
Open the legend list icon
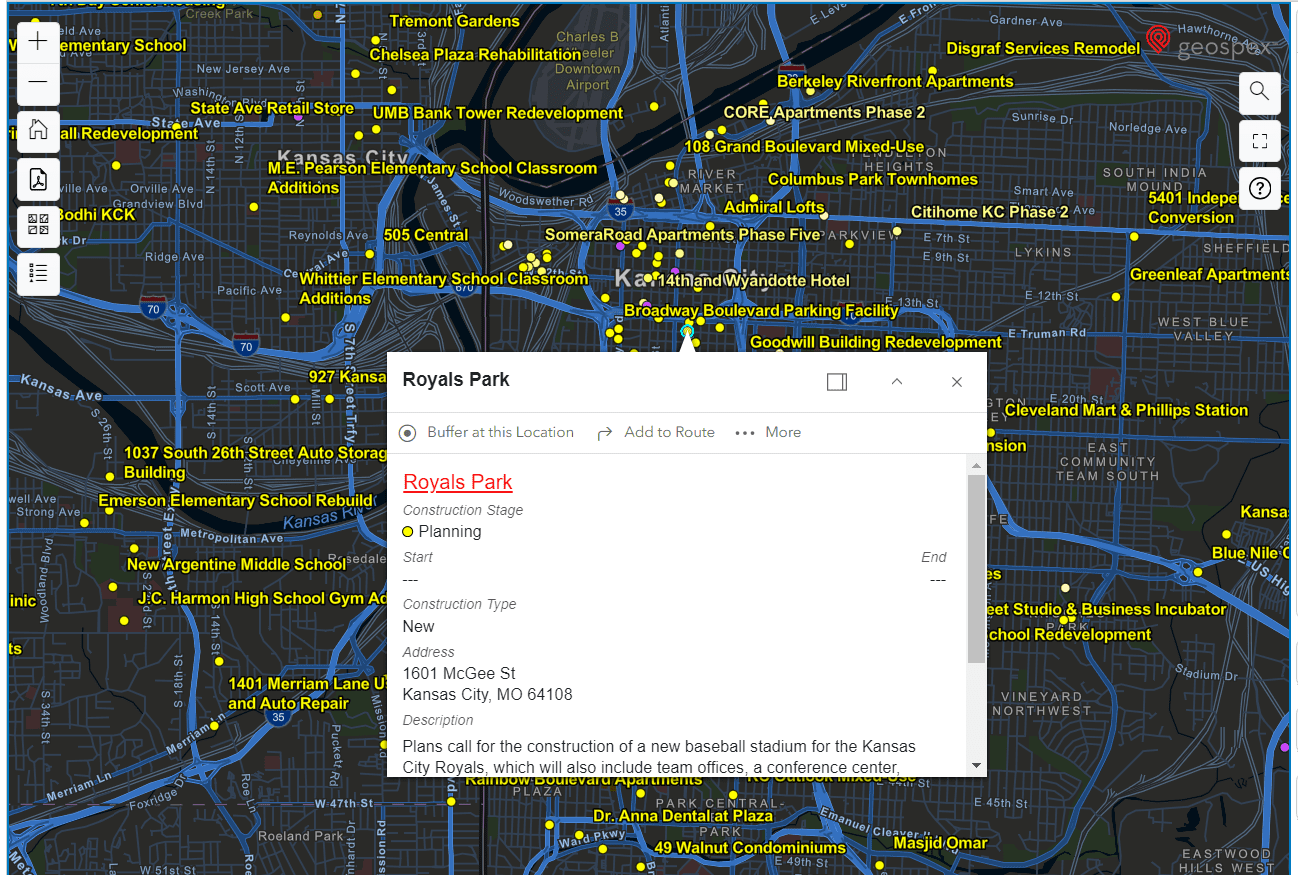(x=38, y=274)
